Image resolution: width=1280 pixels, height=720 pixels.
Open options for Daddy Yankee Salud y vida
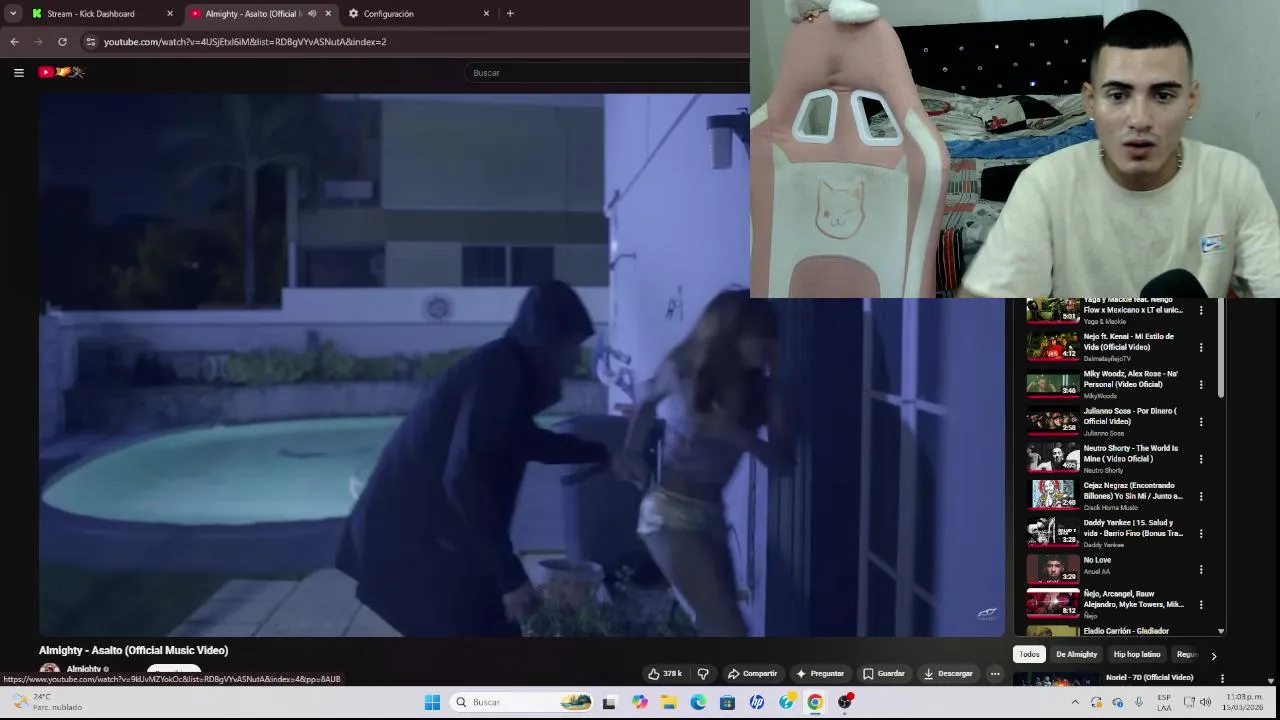pos(1201,533)
